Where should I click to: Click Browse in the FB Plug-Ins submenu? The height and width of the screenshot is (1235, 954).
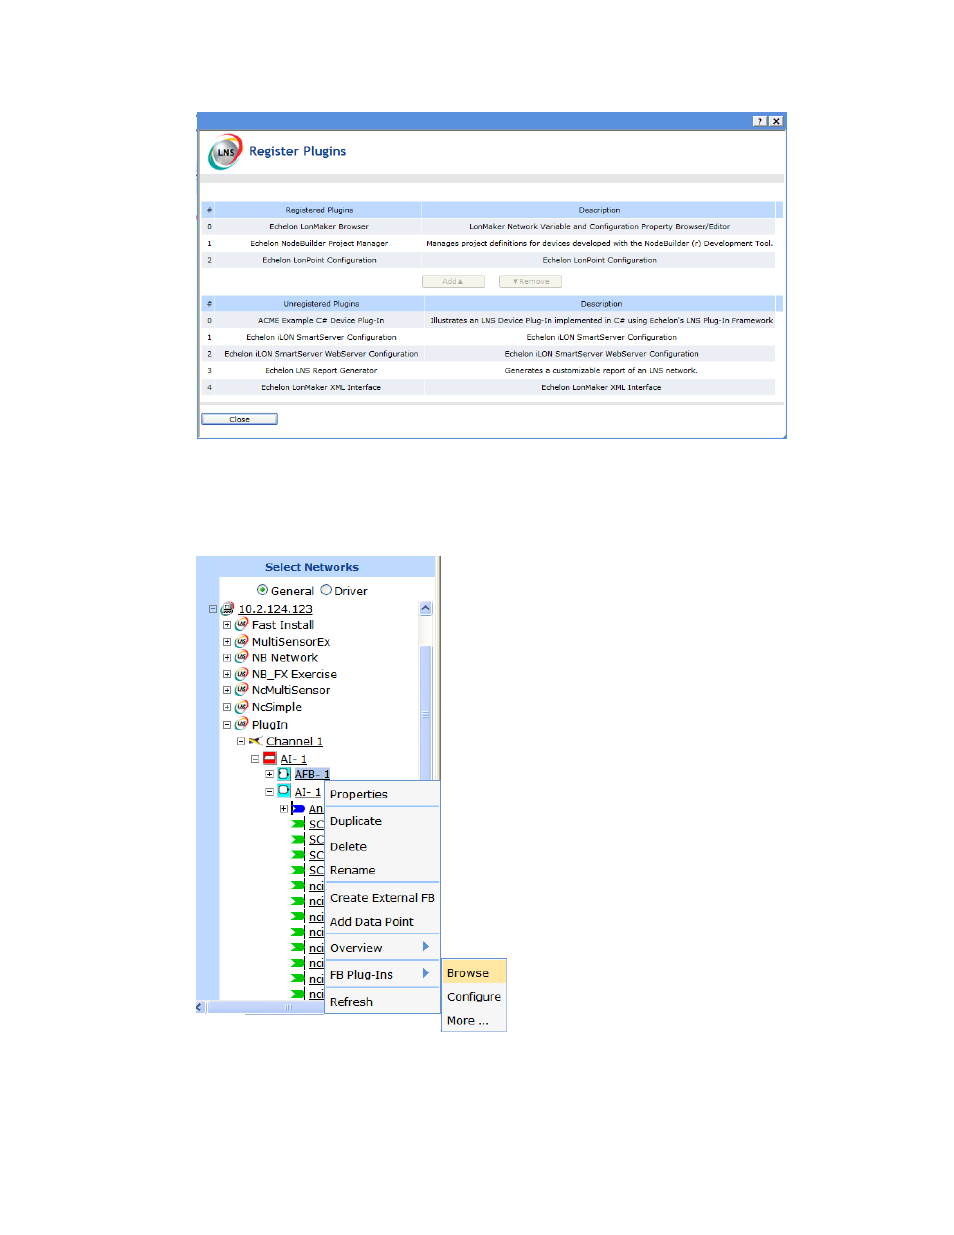(474, 973)
